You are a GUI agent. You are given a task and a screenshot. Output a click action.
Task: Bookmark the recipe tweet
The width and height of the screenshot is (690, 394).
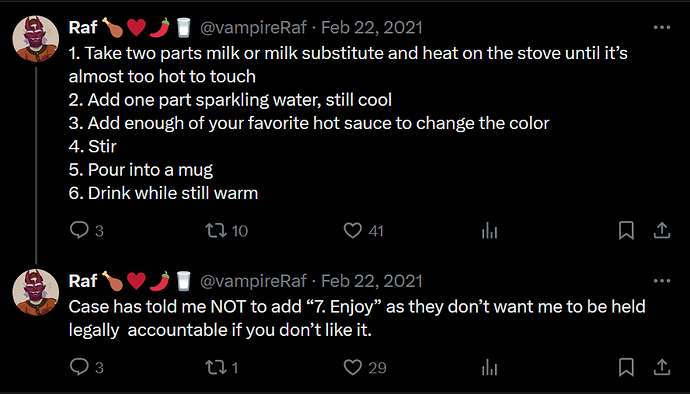point(626,230)
